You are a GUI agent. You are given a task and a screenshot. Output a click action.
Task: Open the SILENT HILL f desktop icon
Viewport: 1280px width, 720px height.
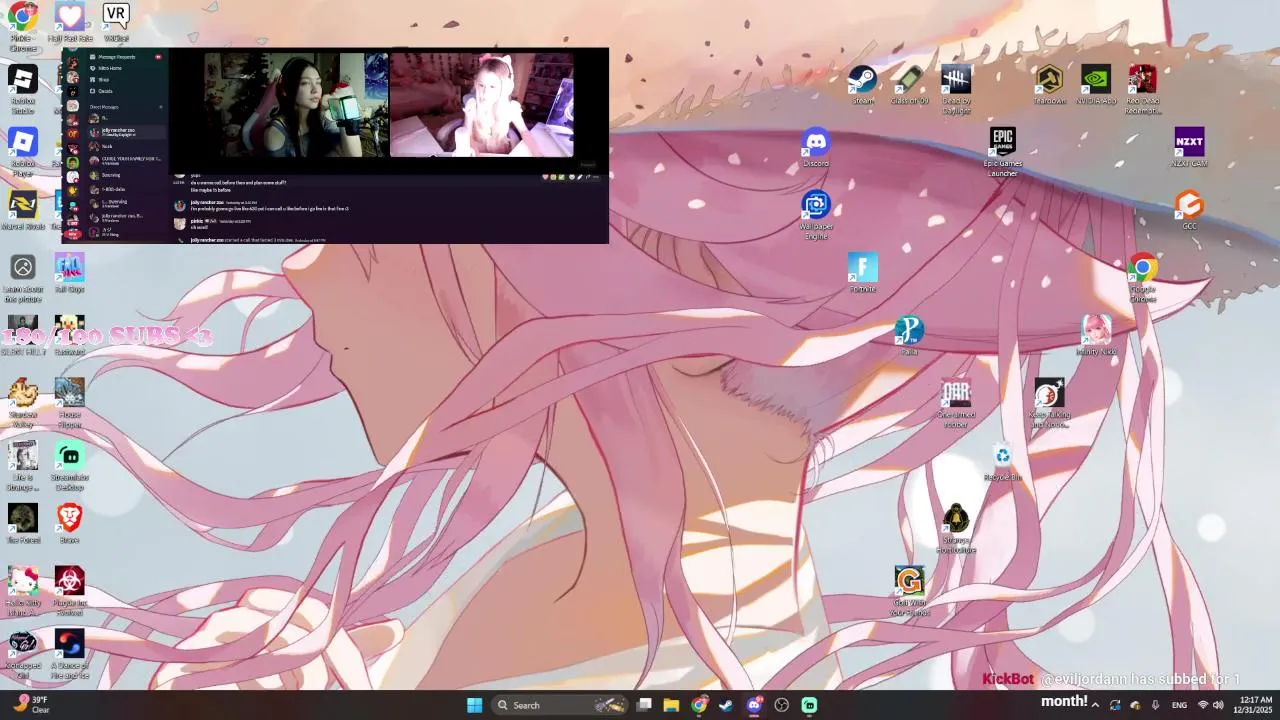(22, 336)
